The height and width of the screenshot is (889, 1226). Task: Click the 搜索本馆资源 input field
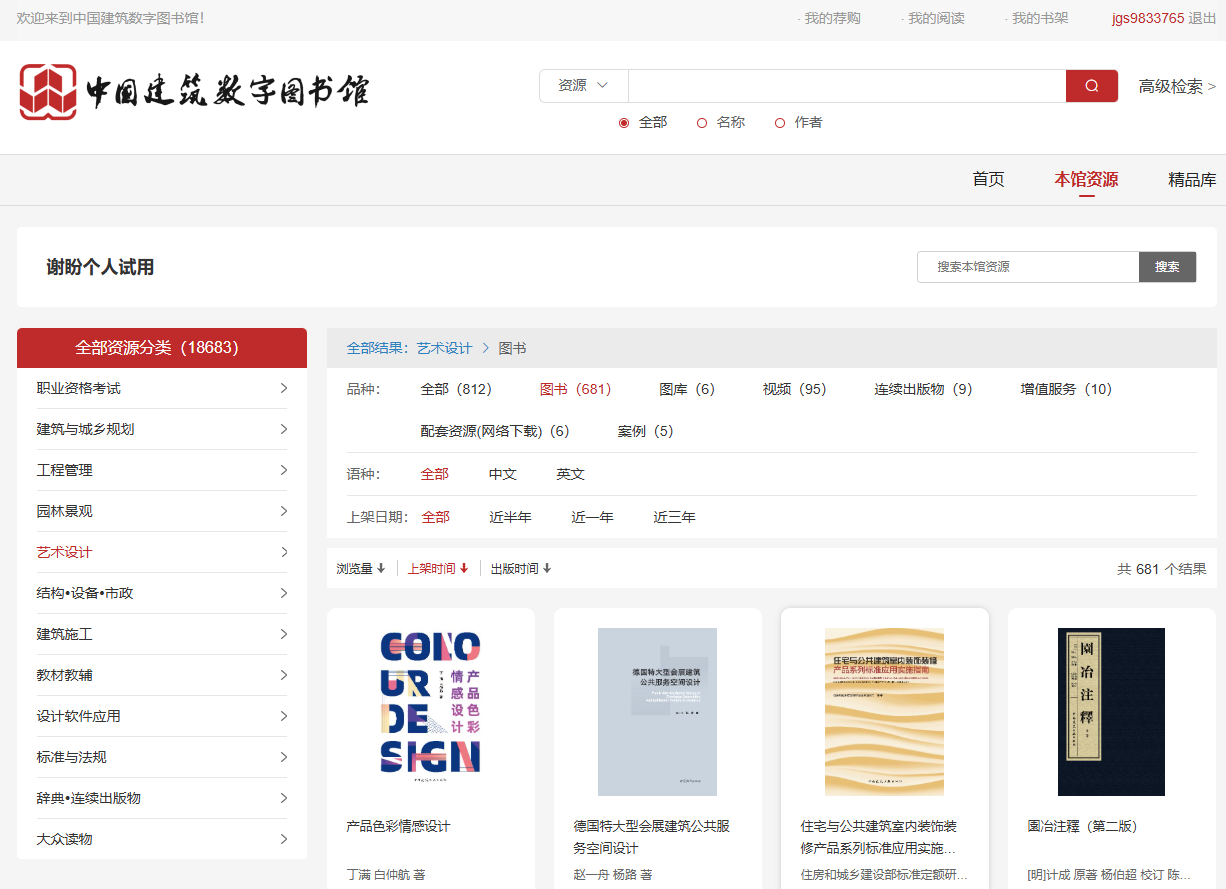[x=1027, y=267]
